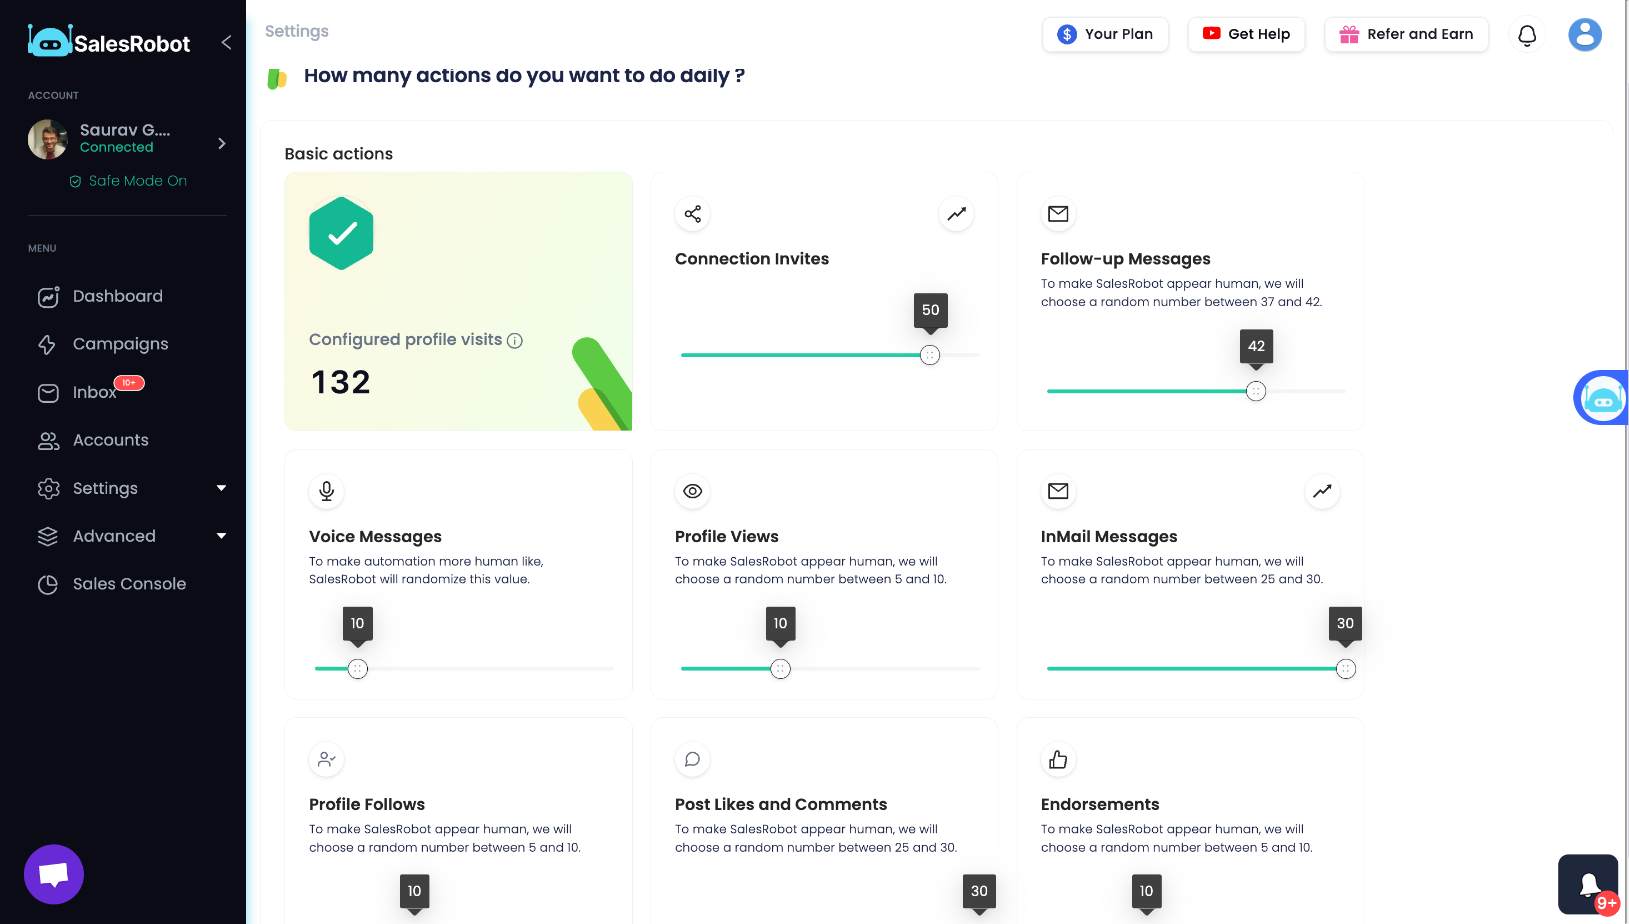Click the trend icon on InMail Messages card
The image size is (1629, 924).
tap(1322, 491)
